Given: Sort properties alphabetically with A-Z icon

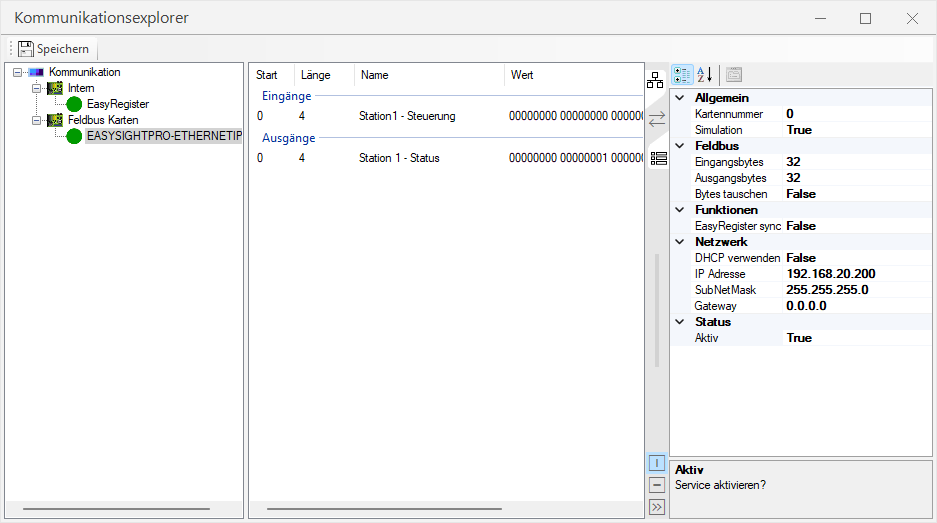Looking at the screenshot, I should click(x=704, y=75).
